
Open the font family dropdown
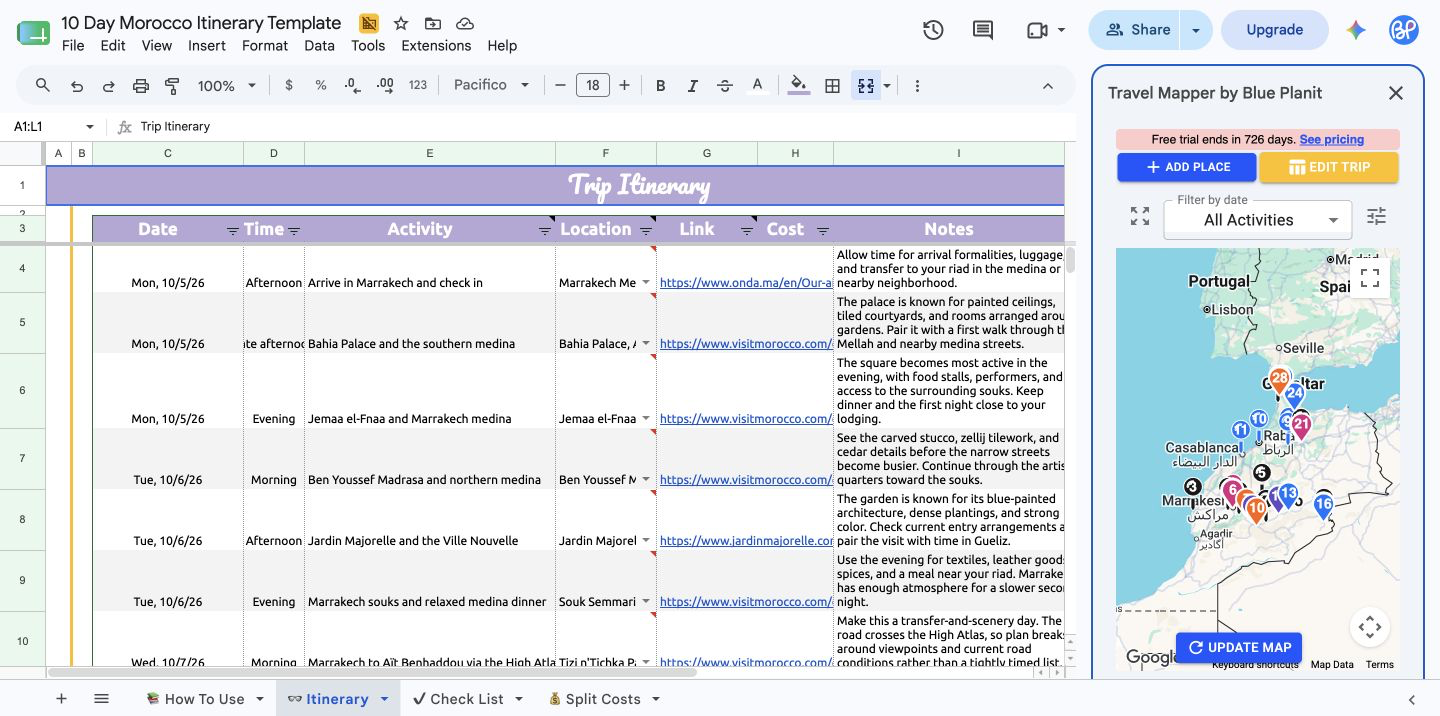491,86
